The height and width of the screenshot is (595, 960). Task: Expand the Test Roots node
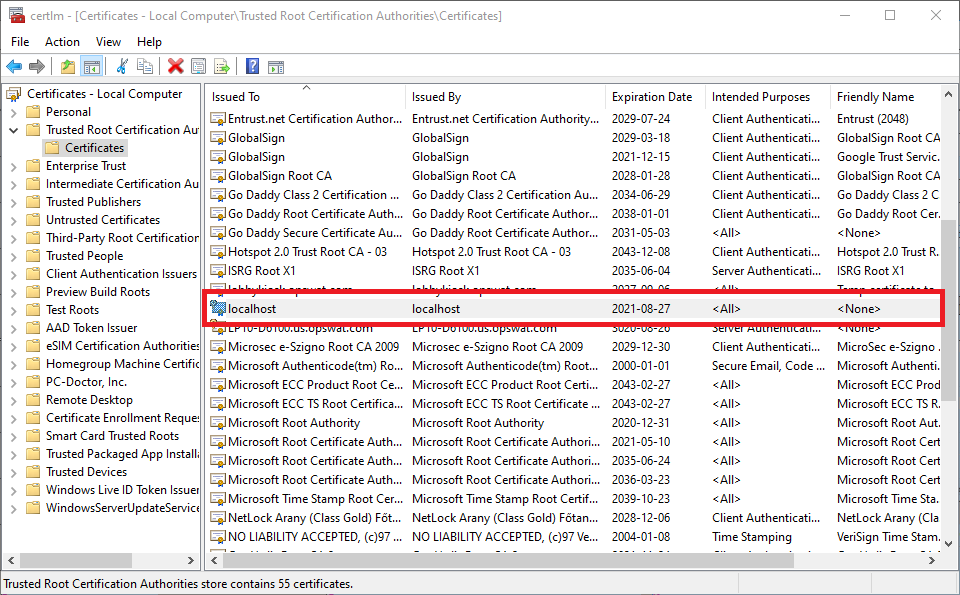(13, 310)
